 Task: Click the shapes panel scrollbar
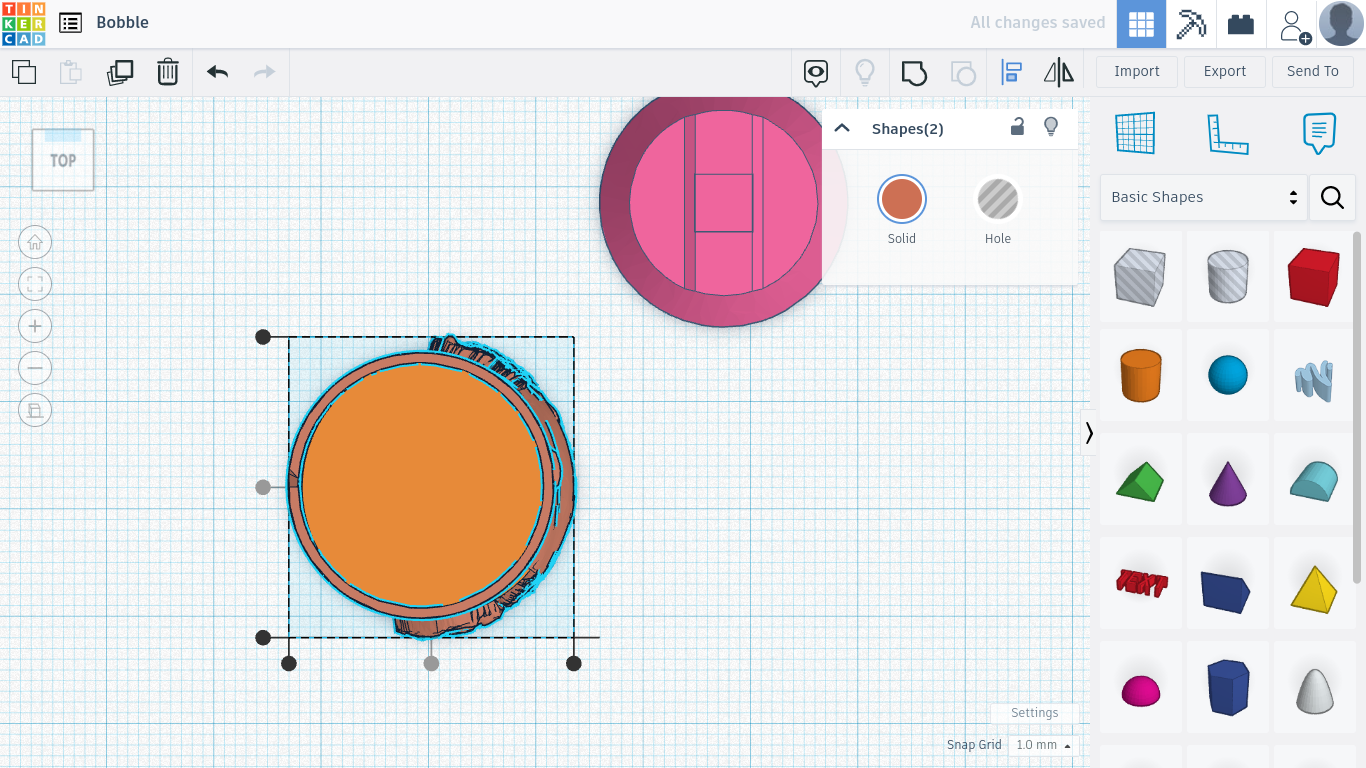pos(1357,406)
